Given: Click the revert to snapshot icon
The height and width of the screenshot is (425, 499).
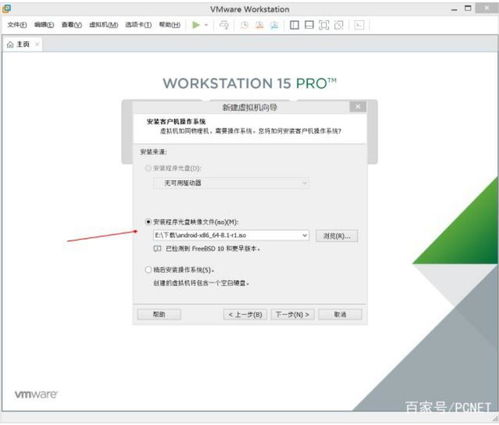Looking at the screenshot, I should [259, 25].
